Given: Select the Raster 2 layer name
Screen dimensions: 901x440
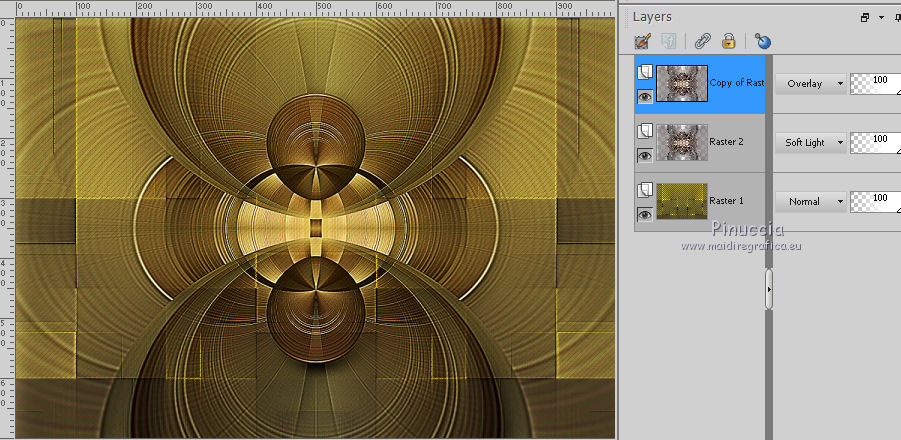Looking at the screenshot, I should point(726,143).
